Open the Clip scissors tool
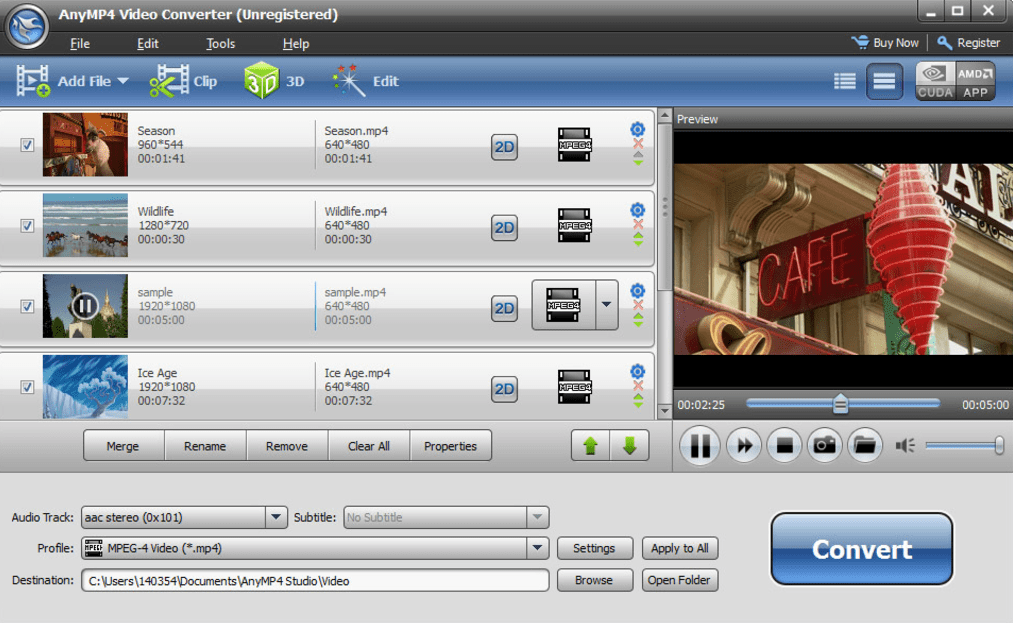The width and height of the screenshot is (1013, 623). (169, 81)
